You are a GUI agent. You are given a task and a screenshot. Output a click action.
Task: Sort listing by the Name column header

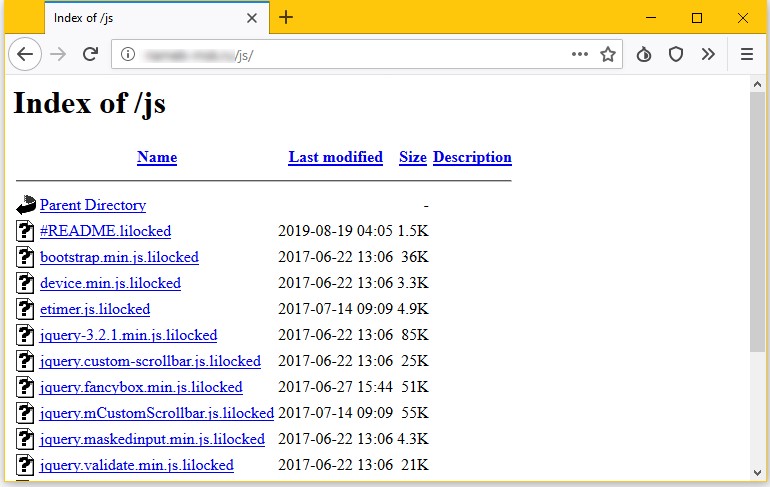tap(157, 157)
